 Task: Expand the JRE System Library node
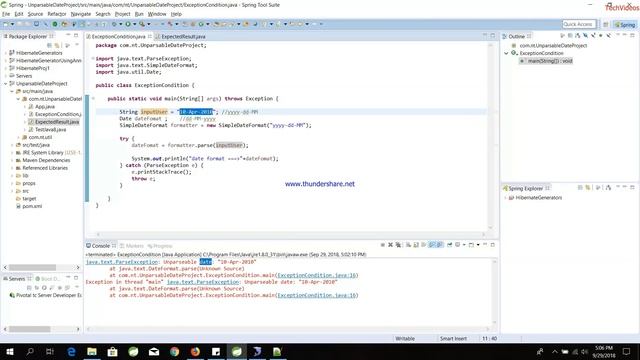coord(12,152)
